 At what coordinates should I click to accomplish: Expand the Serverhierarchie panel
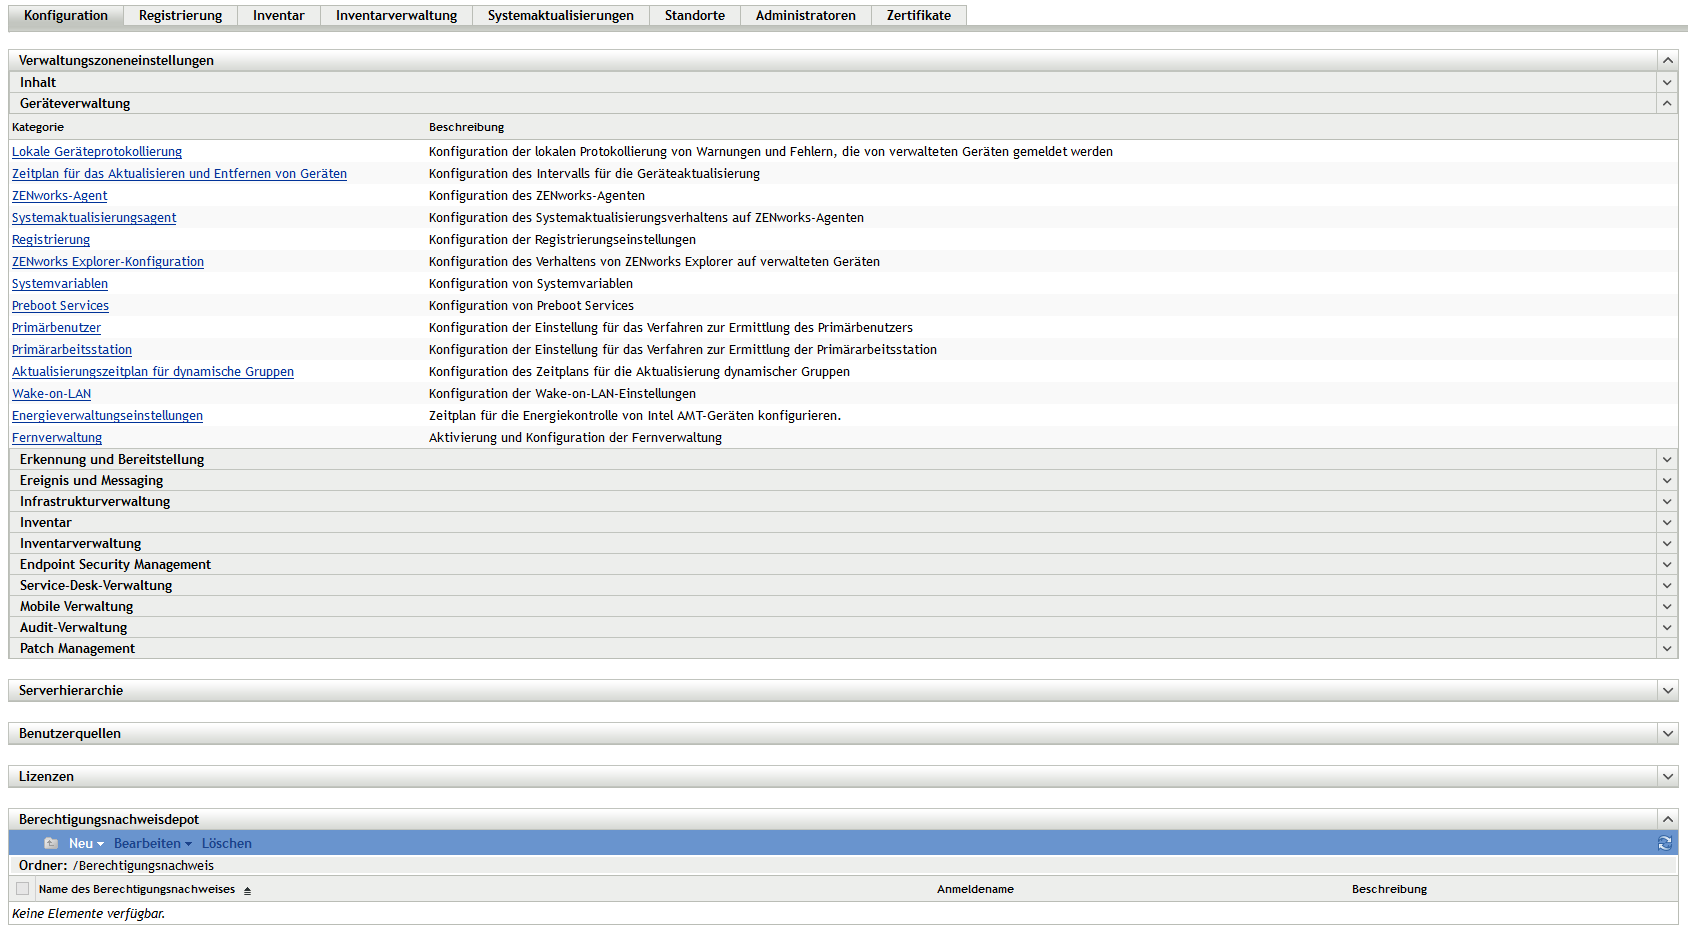(x=1667, y=690)
